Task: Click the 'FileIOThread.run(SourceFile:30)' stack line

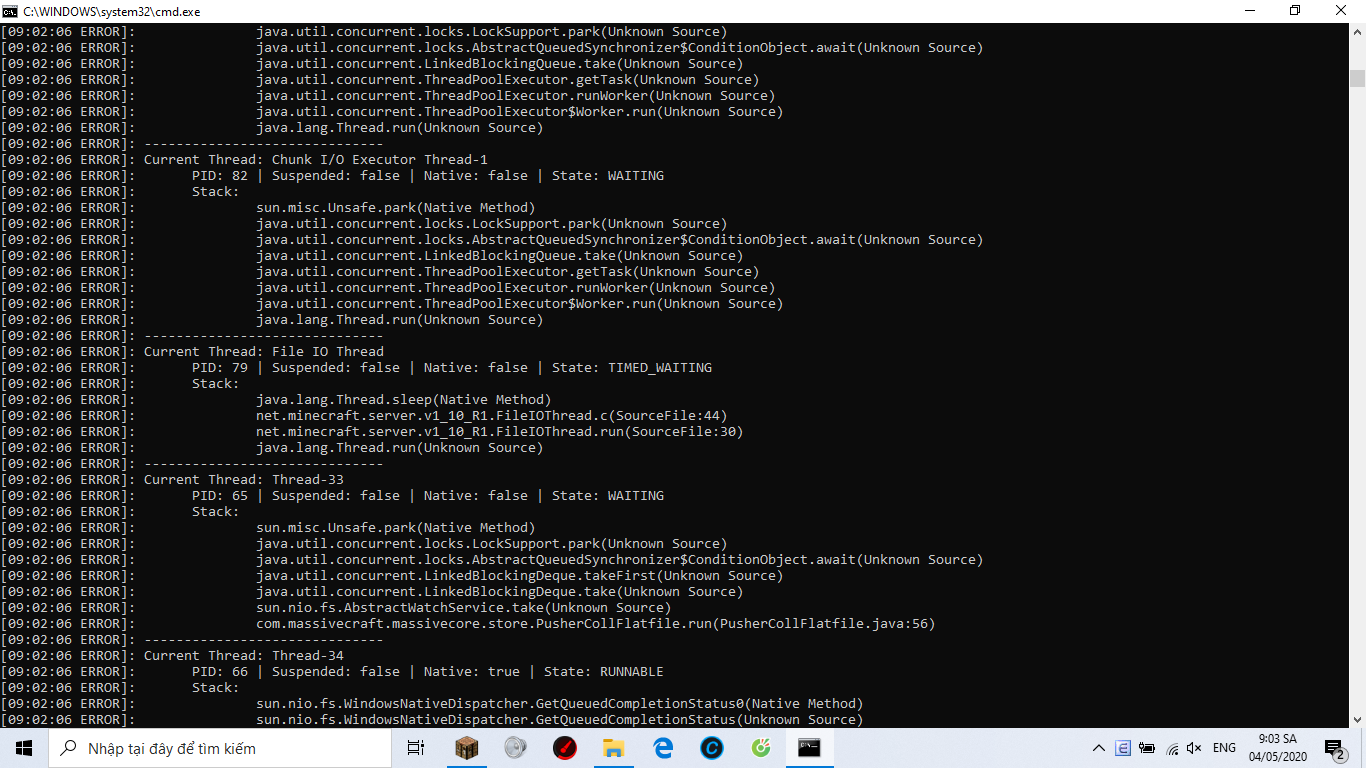Action: [x=500, y=432]
